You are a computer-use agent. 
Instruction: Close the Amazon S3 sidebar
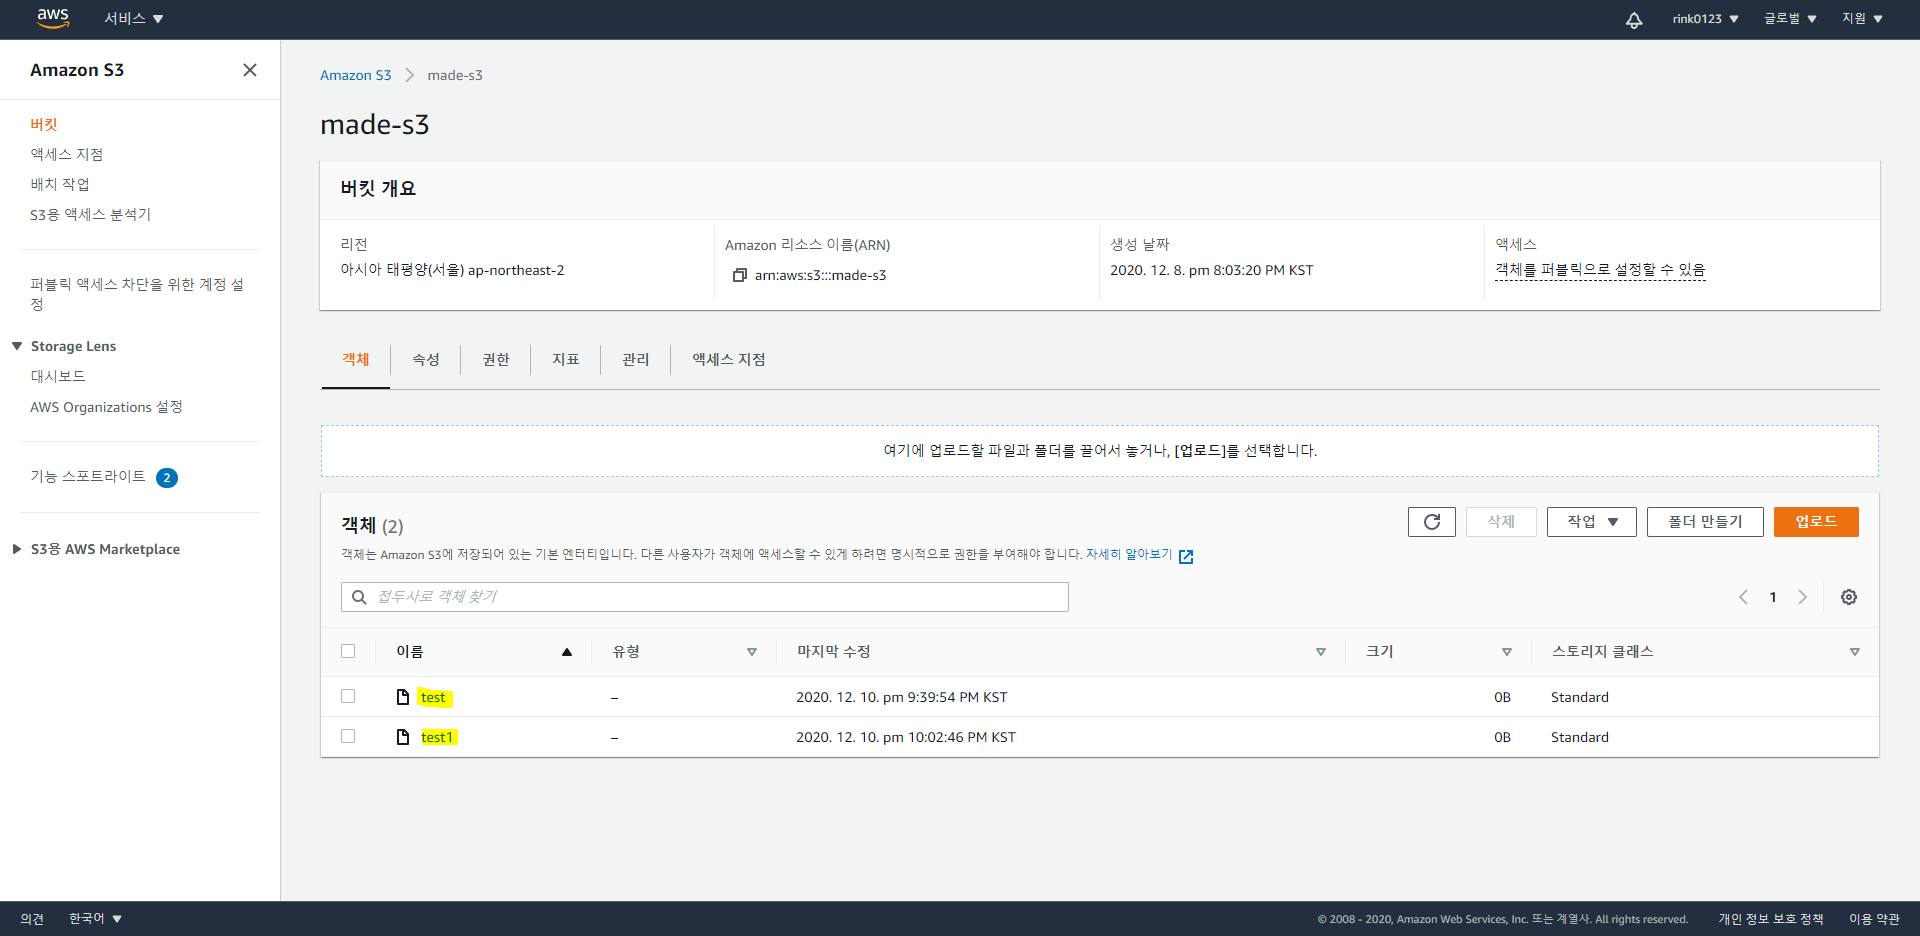pyautogui.click(x=250, y=70)
